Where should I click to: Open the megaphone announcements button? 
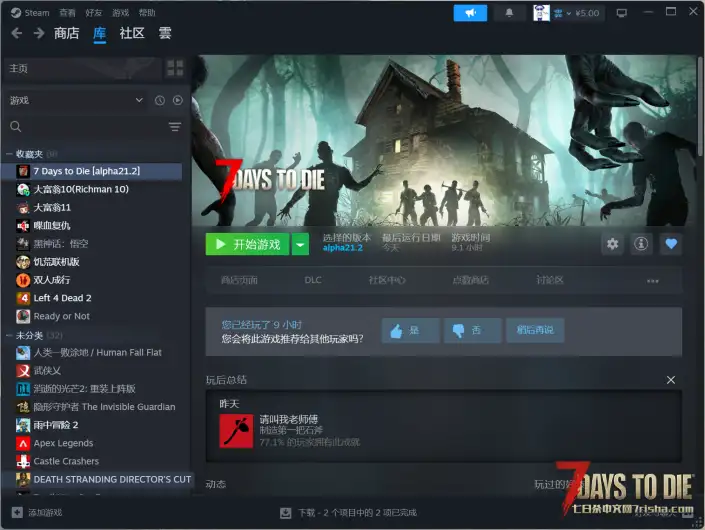(x=470, y=13)
